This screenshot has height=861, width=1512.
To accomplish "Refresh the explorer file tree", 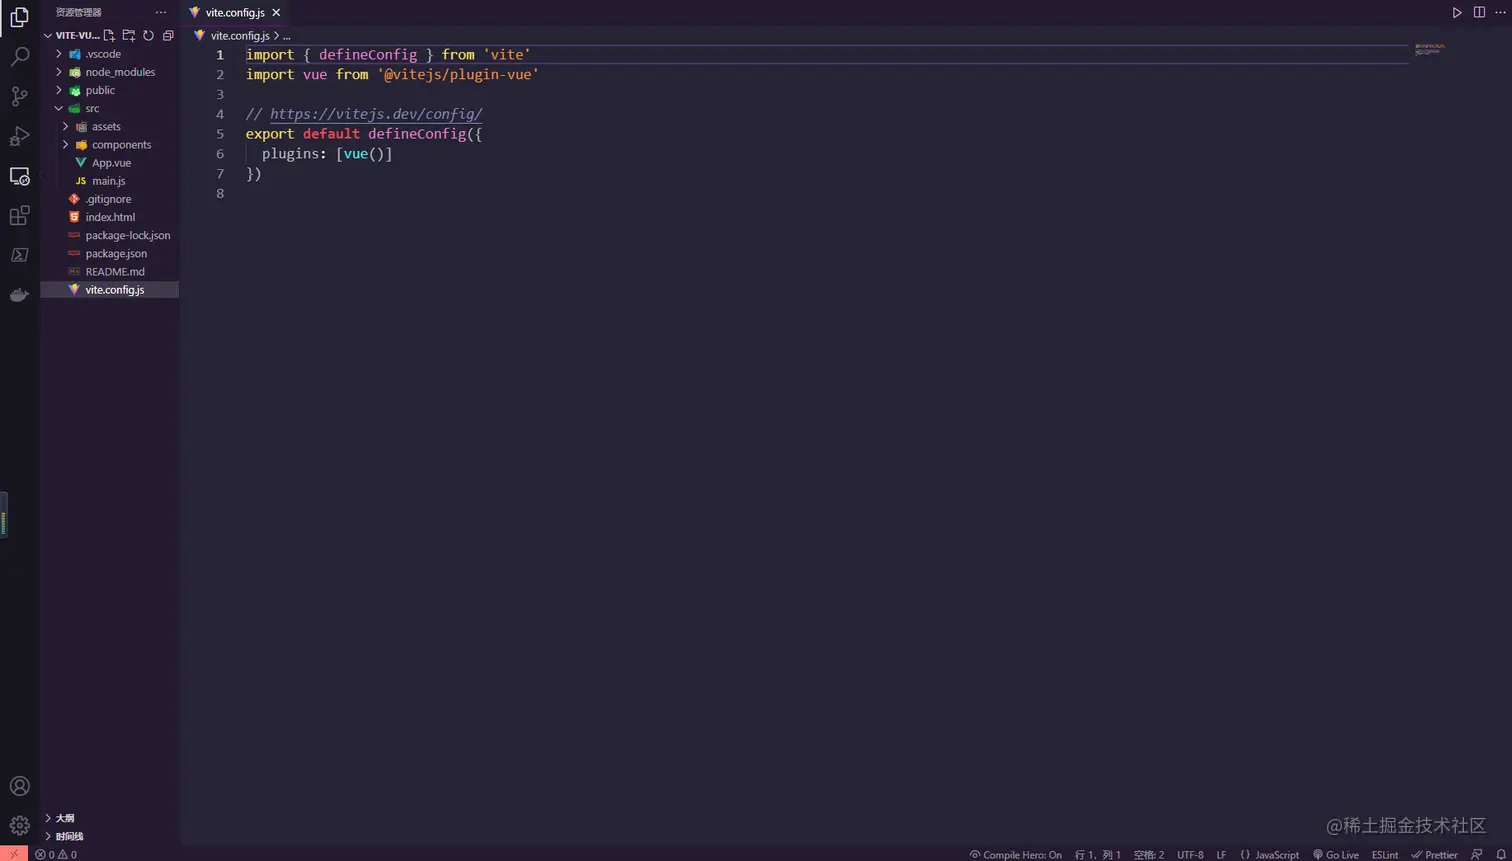I will [x=148, y=35].
